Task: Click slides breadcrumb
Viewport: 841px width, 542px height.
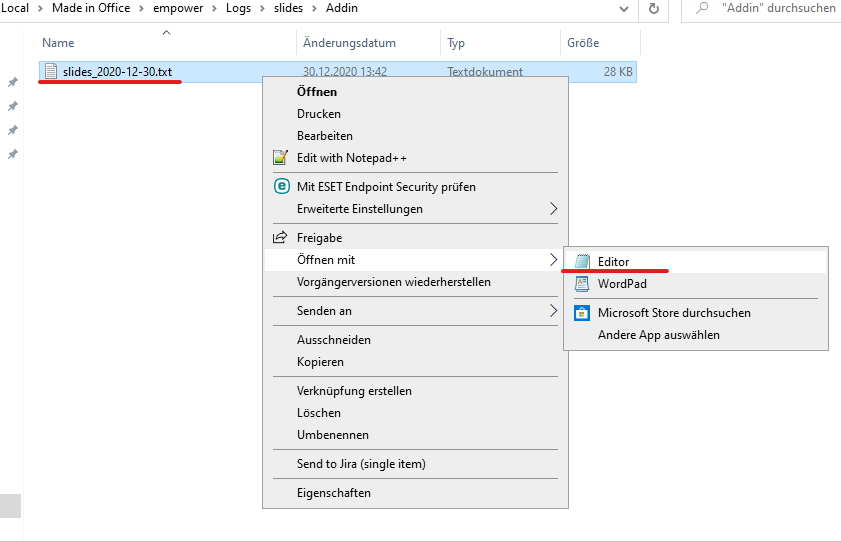Action: [x=289, y=8]
